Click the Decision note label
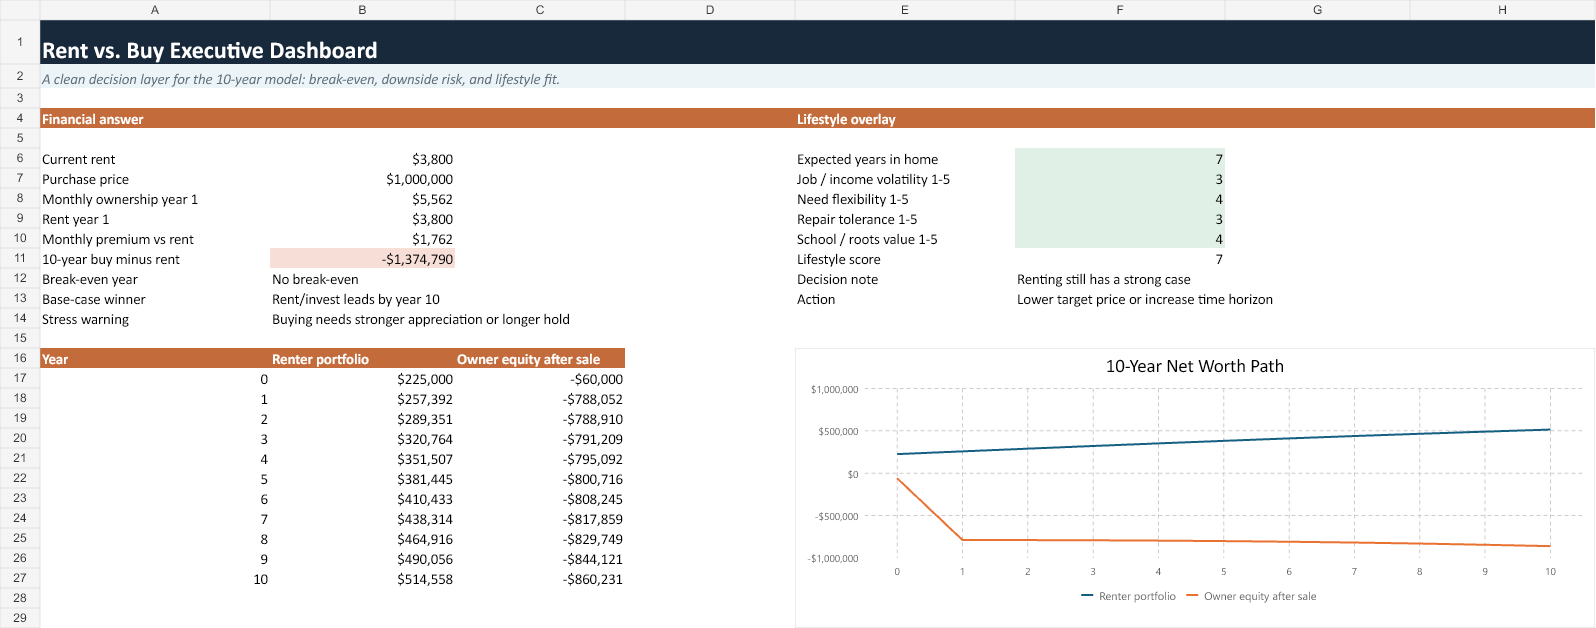The image size is (1596, 628). point(838,279)
